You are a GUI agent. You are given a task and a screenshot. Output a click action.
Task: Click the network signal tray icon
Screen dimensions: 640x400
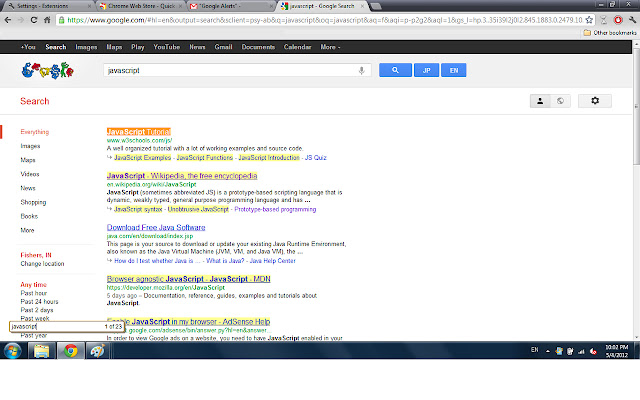click(x=581, y=351)
